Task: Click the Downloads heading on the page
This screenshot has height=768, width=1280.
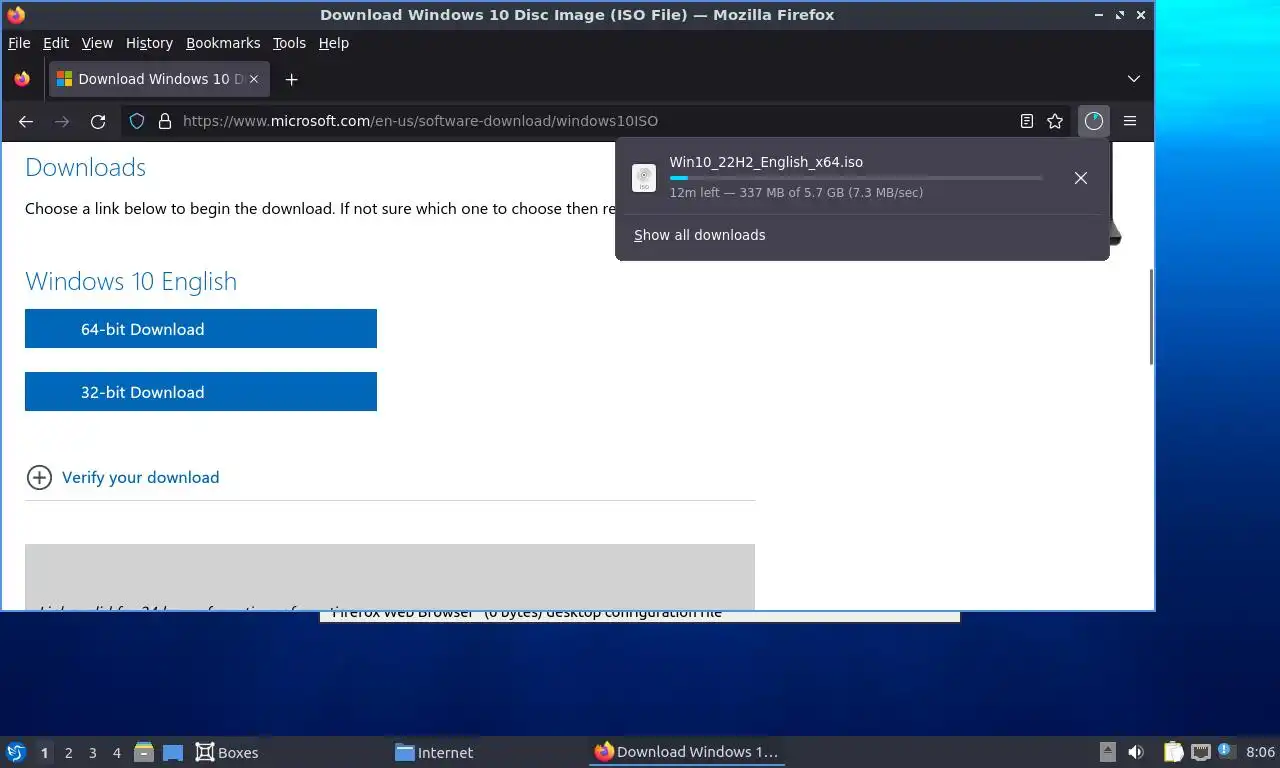Action: click(85, 167)
